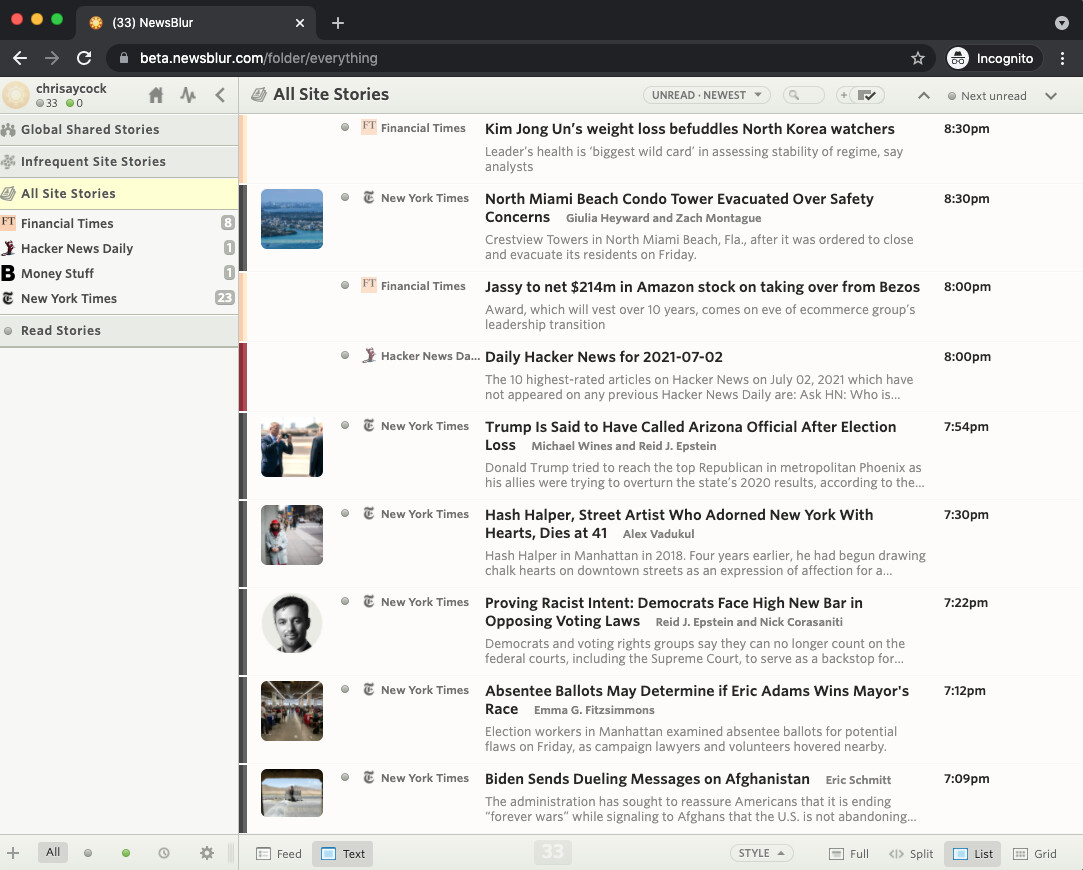Click NYT icon on North Miami Beach row
Image resolution: width=1083 pixels, height=870 pixels.
(369, 197)
